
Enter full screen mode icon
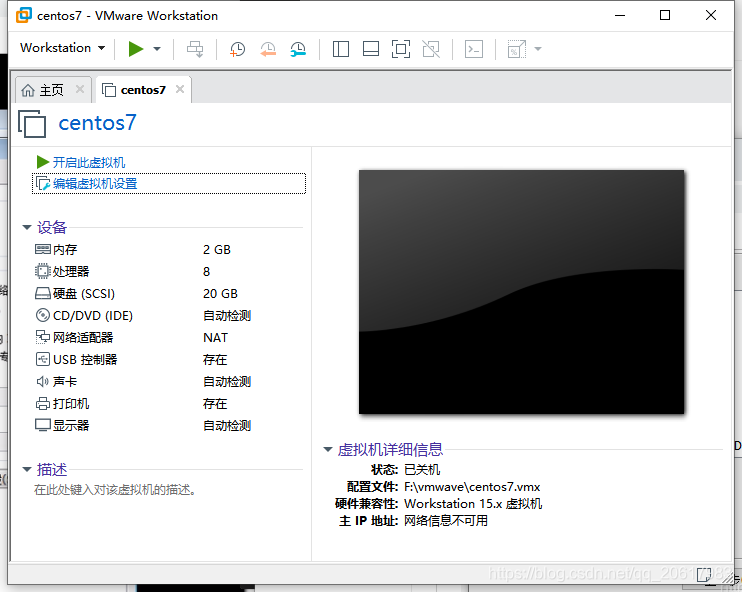401,49
